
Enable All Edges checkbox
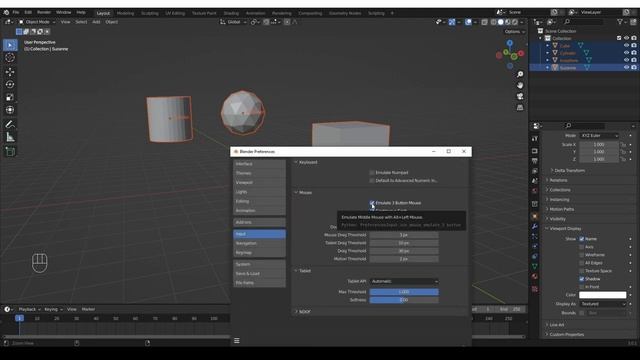pyautogui.click(x=582, y=263)
